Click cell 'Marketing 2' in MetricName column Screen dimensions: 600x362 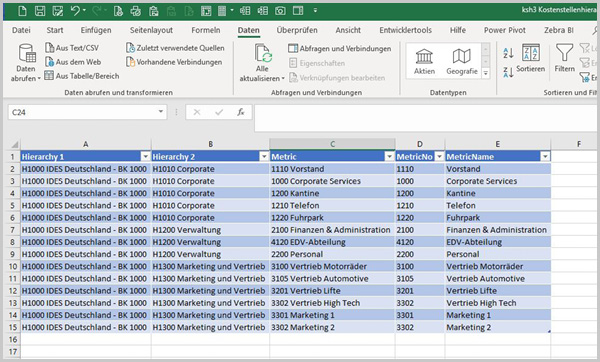coord(498,327)
